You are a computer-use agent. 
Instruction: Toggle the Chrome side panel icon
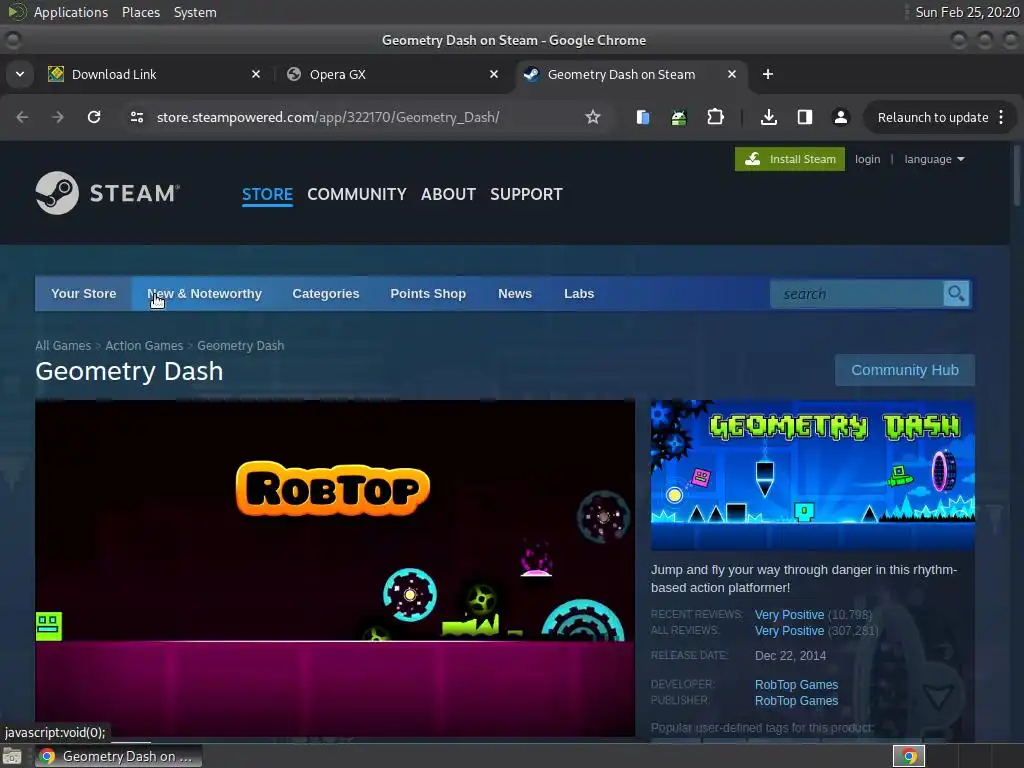(x=805, y=117)
